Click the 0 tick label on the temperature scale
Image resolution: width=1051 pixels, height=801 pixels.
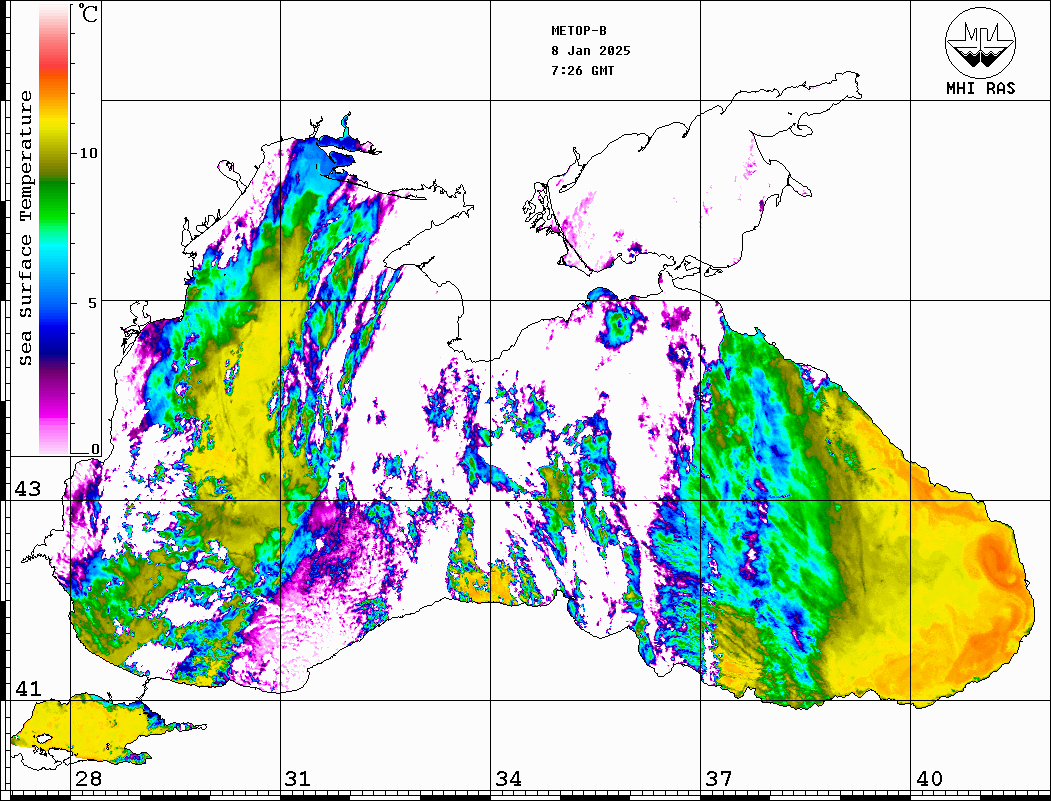click(95, 449)
